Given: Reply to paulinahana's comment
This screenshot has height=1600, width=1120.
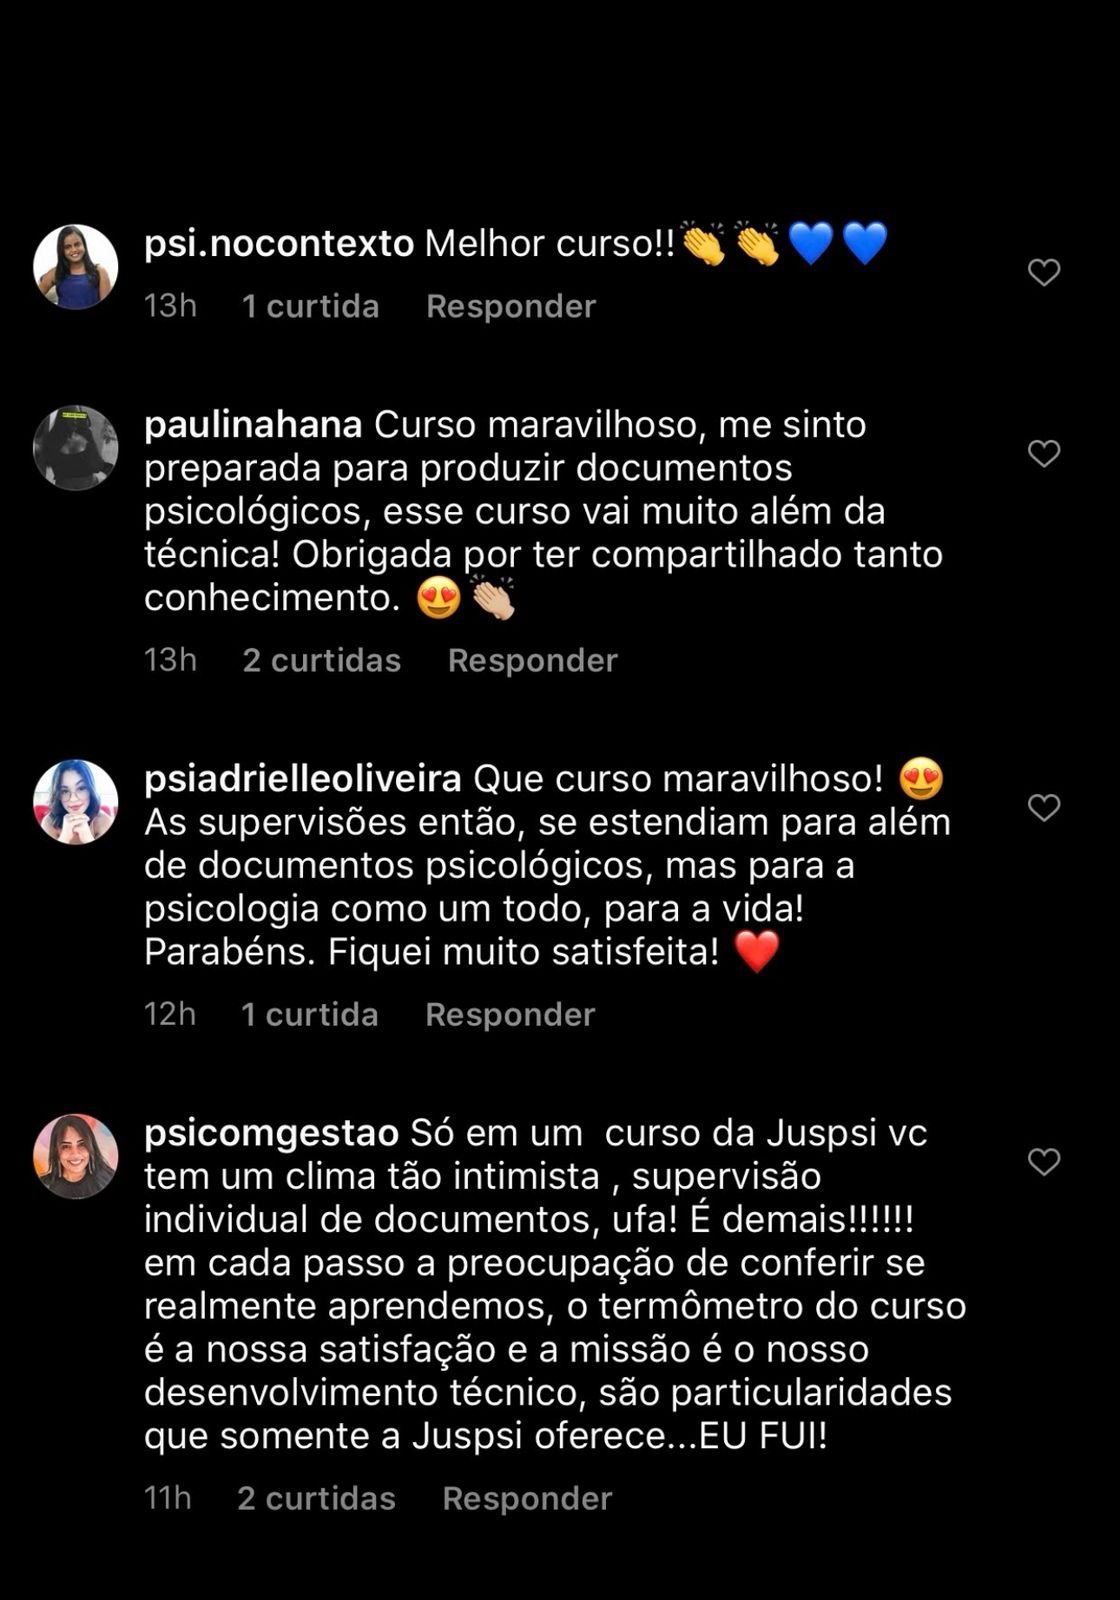Looking at the screenshot, I should pyautogui.click(x=533, y=660).
